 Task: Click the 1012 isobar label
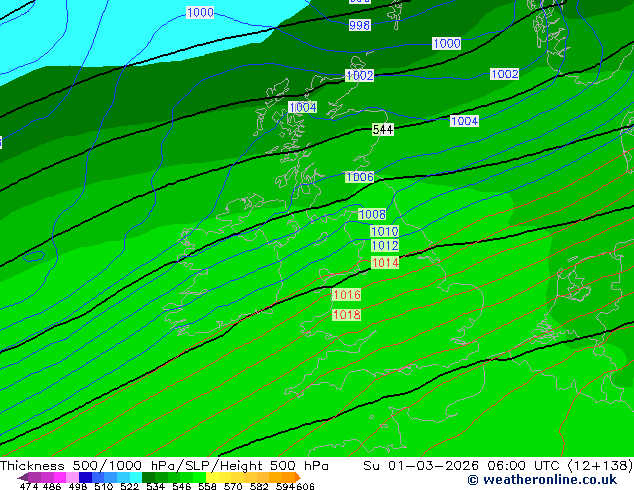coord(385,245)
